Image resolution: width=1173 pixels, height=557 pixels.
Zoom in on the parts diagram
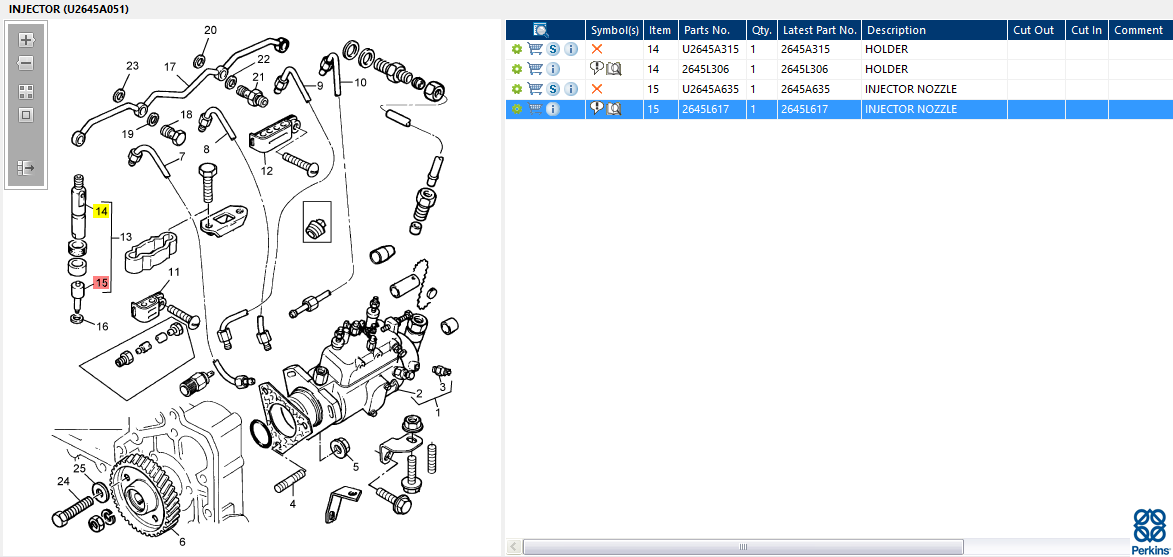click(x=26, y=40)
